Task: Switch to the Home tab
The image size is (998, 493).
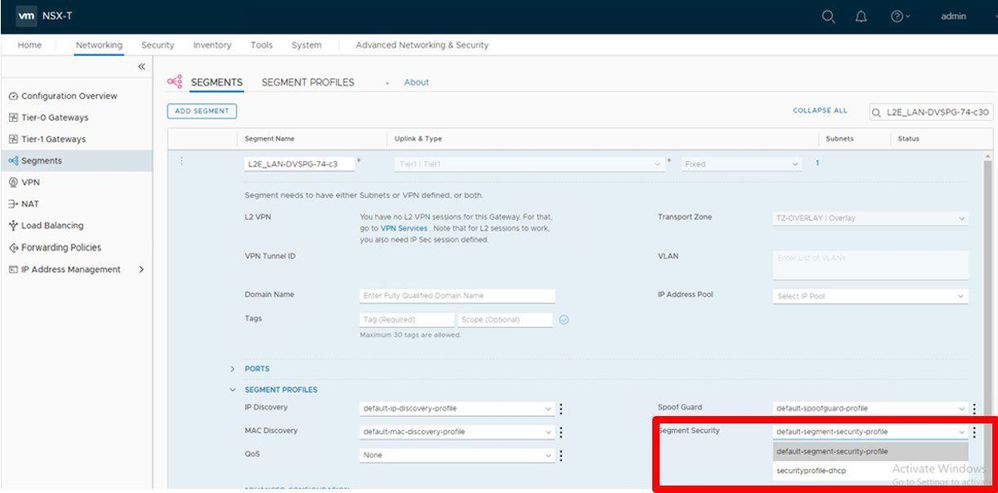Action: tap(29, 45)
